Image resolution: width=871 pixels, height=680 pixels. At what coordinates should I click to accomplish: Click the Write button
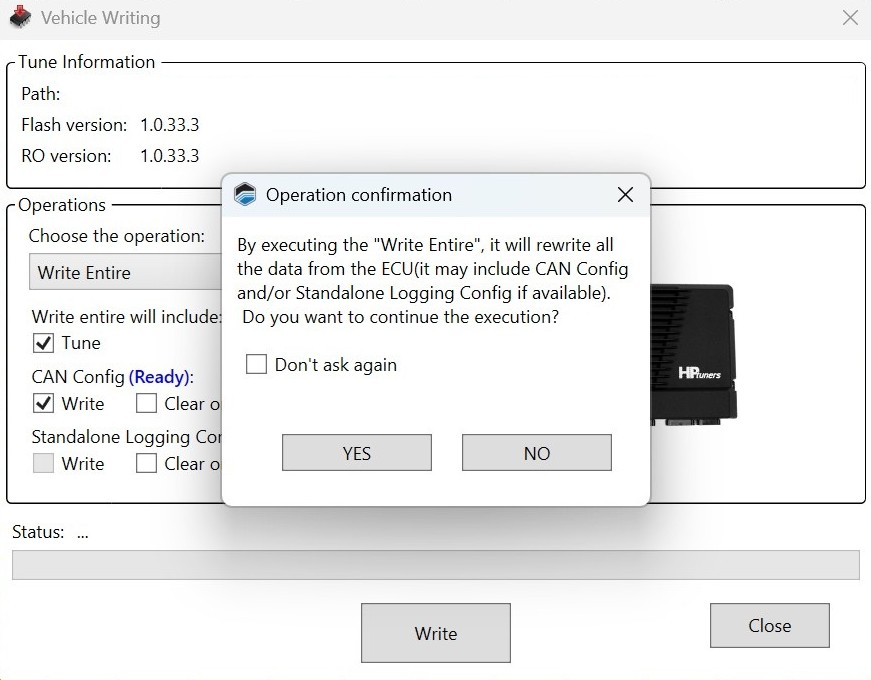(435, 633)
